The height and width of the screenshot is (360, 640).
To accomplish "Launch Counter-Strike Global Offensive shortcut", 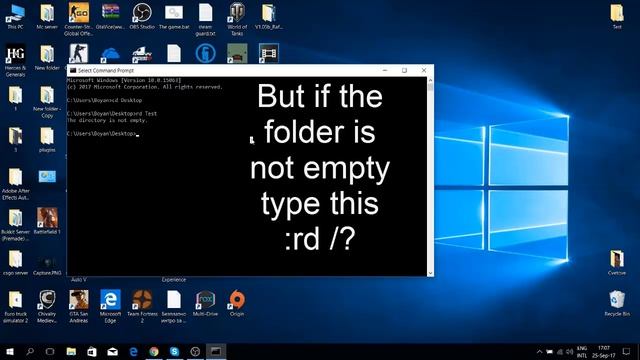I will pyautogui.click(x=78, y=19).
